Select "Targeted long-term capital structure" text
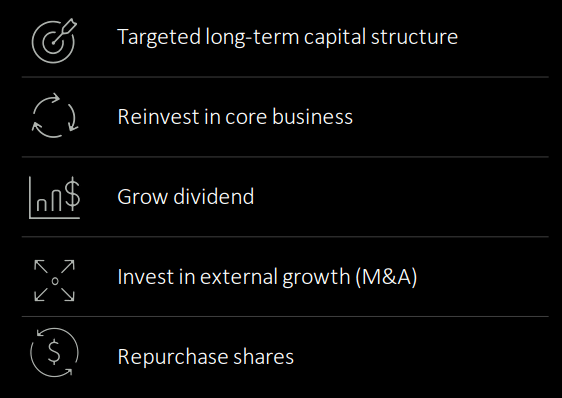The width and height of the screenshot is (562, 398). point(287,37)
